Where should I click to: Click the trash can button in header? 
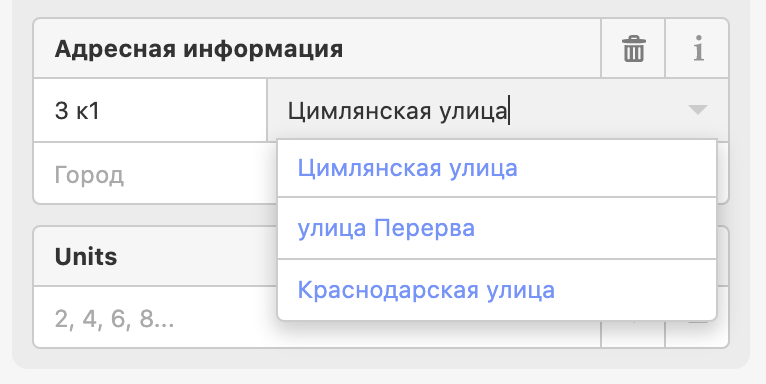pos(633,48)
